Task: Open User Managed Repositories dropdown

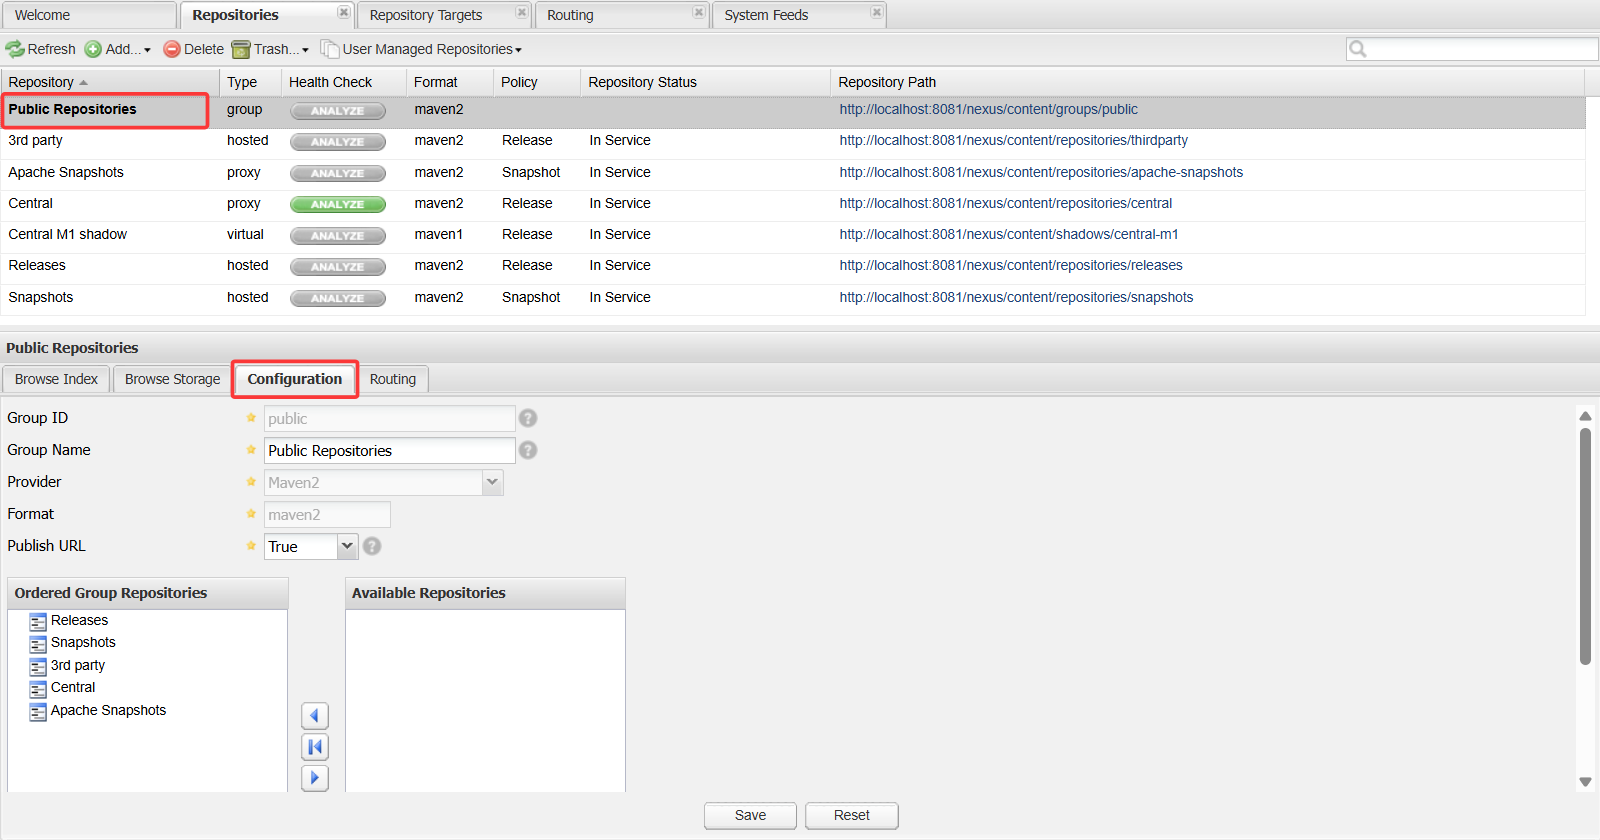Action: (421, 49)
